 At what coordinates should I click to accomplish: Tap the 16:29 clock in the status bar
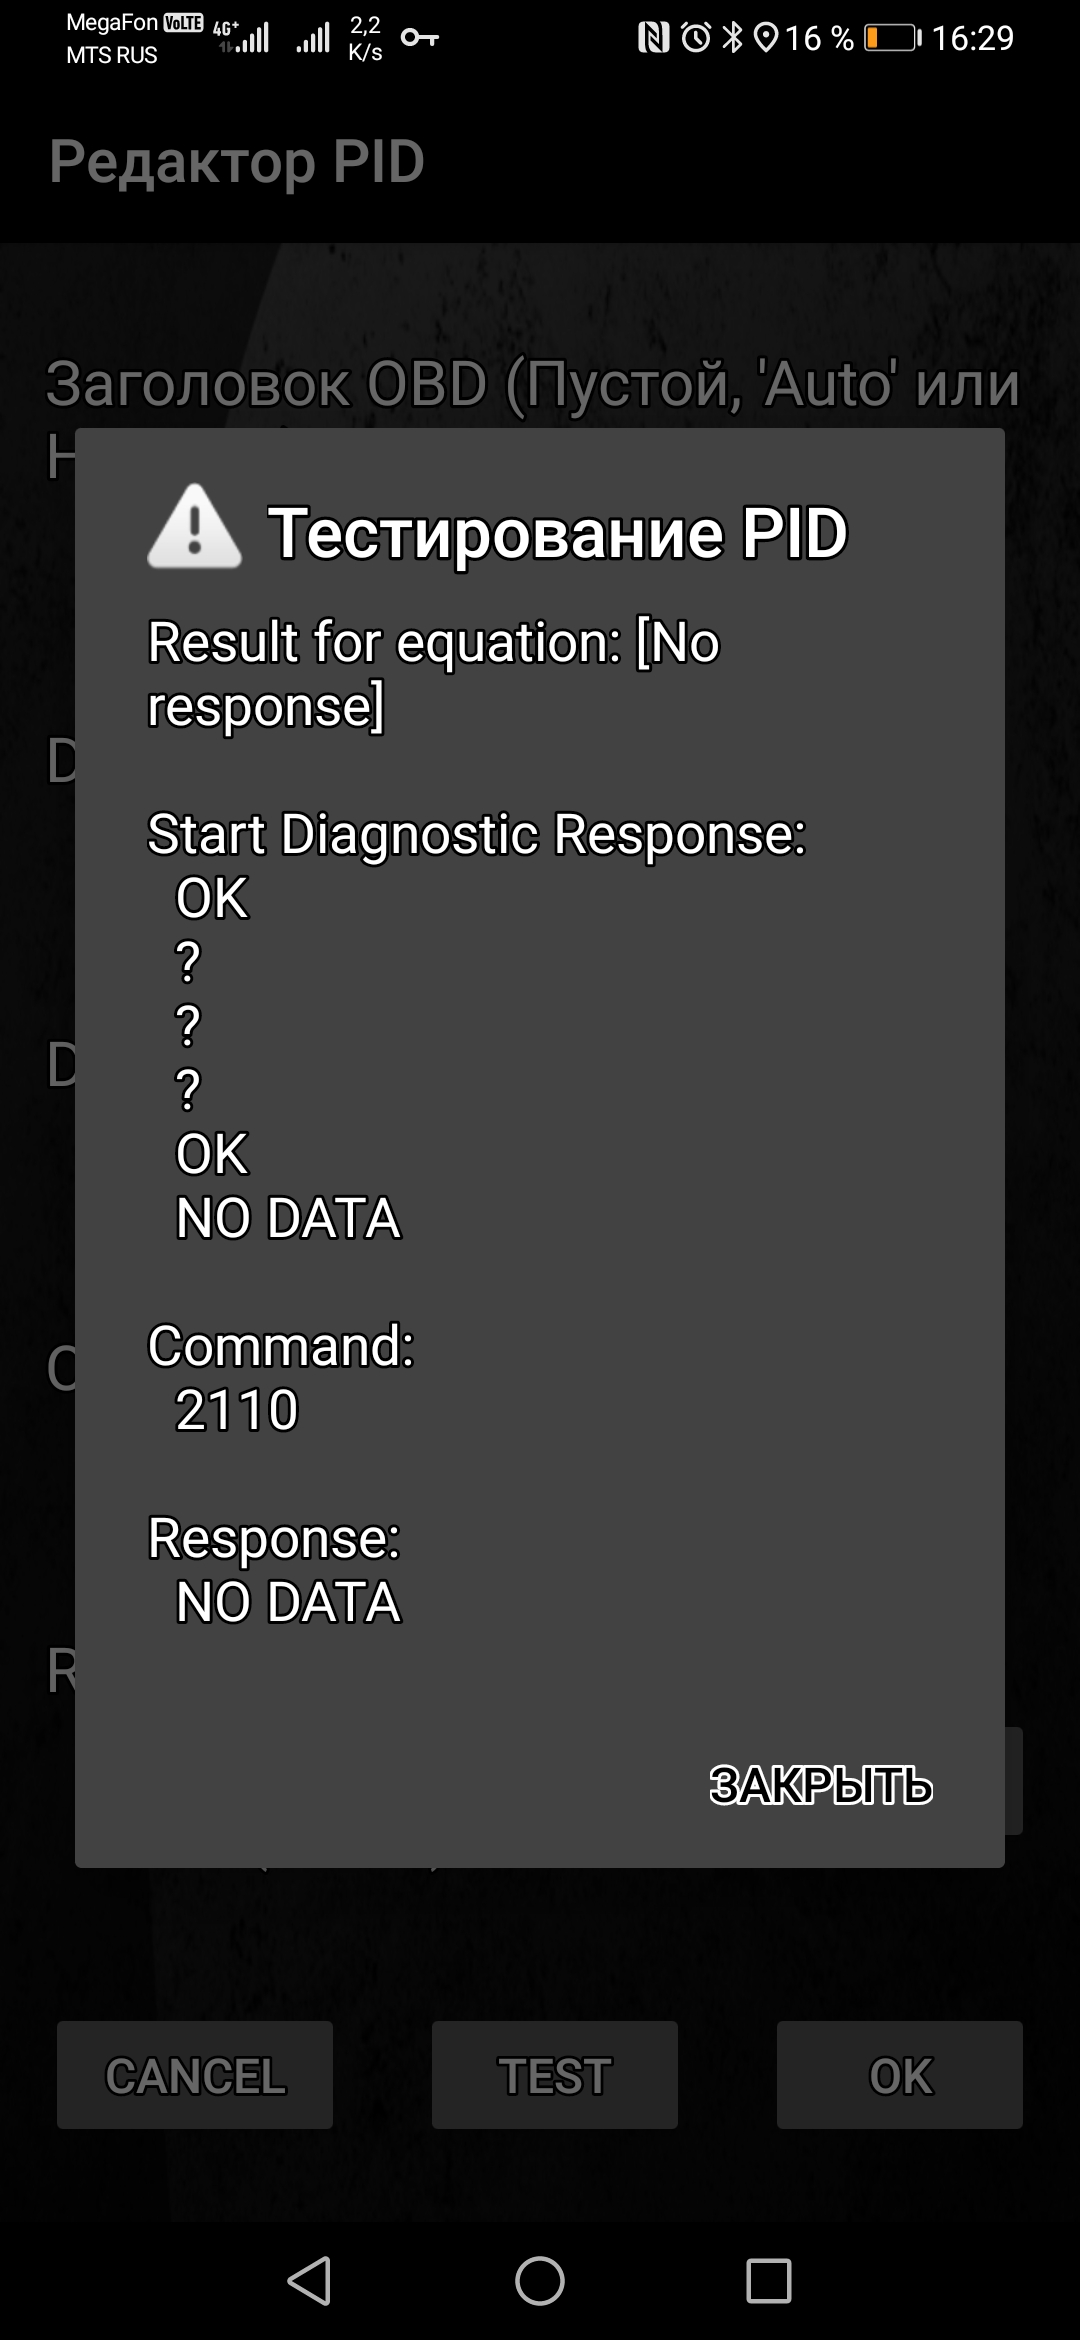click(972, 38)
